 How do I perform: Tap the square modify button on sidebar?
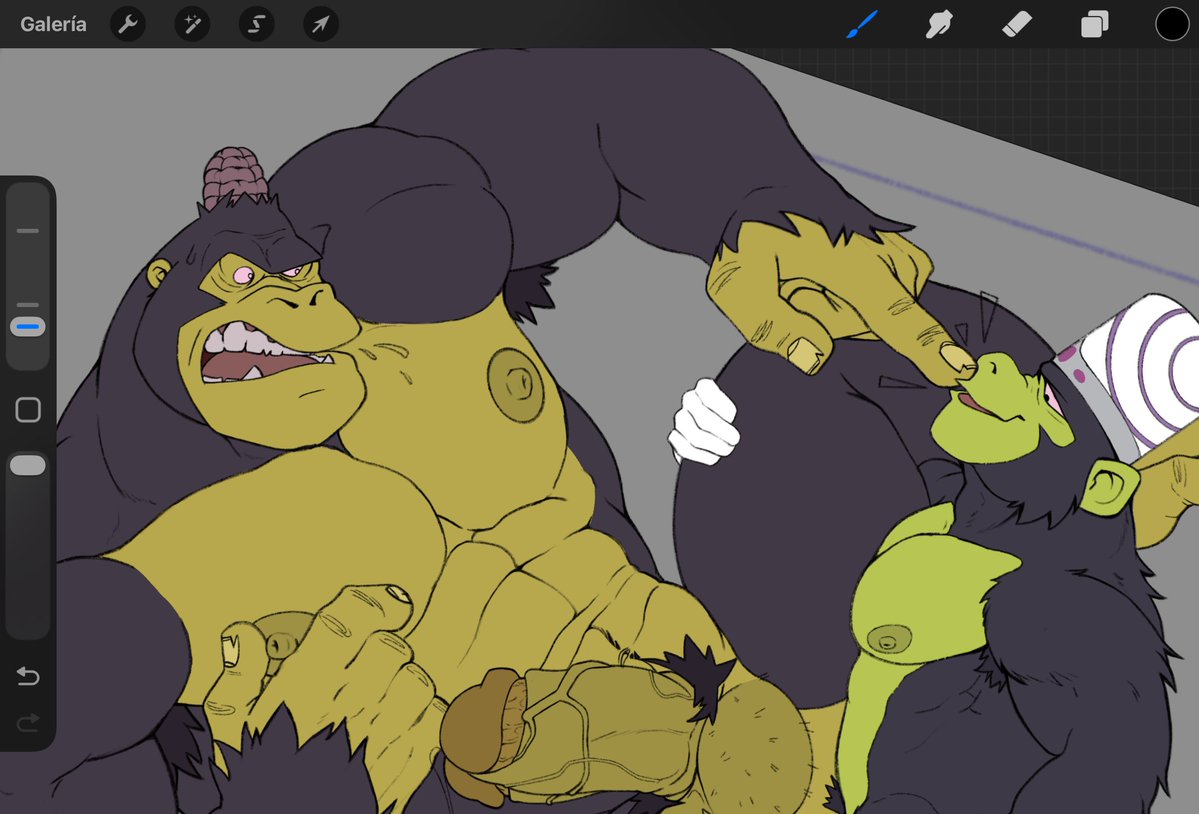[x=28, y=410]
